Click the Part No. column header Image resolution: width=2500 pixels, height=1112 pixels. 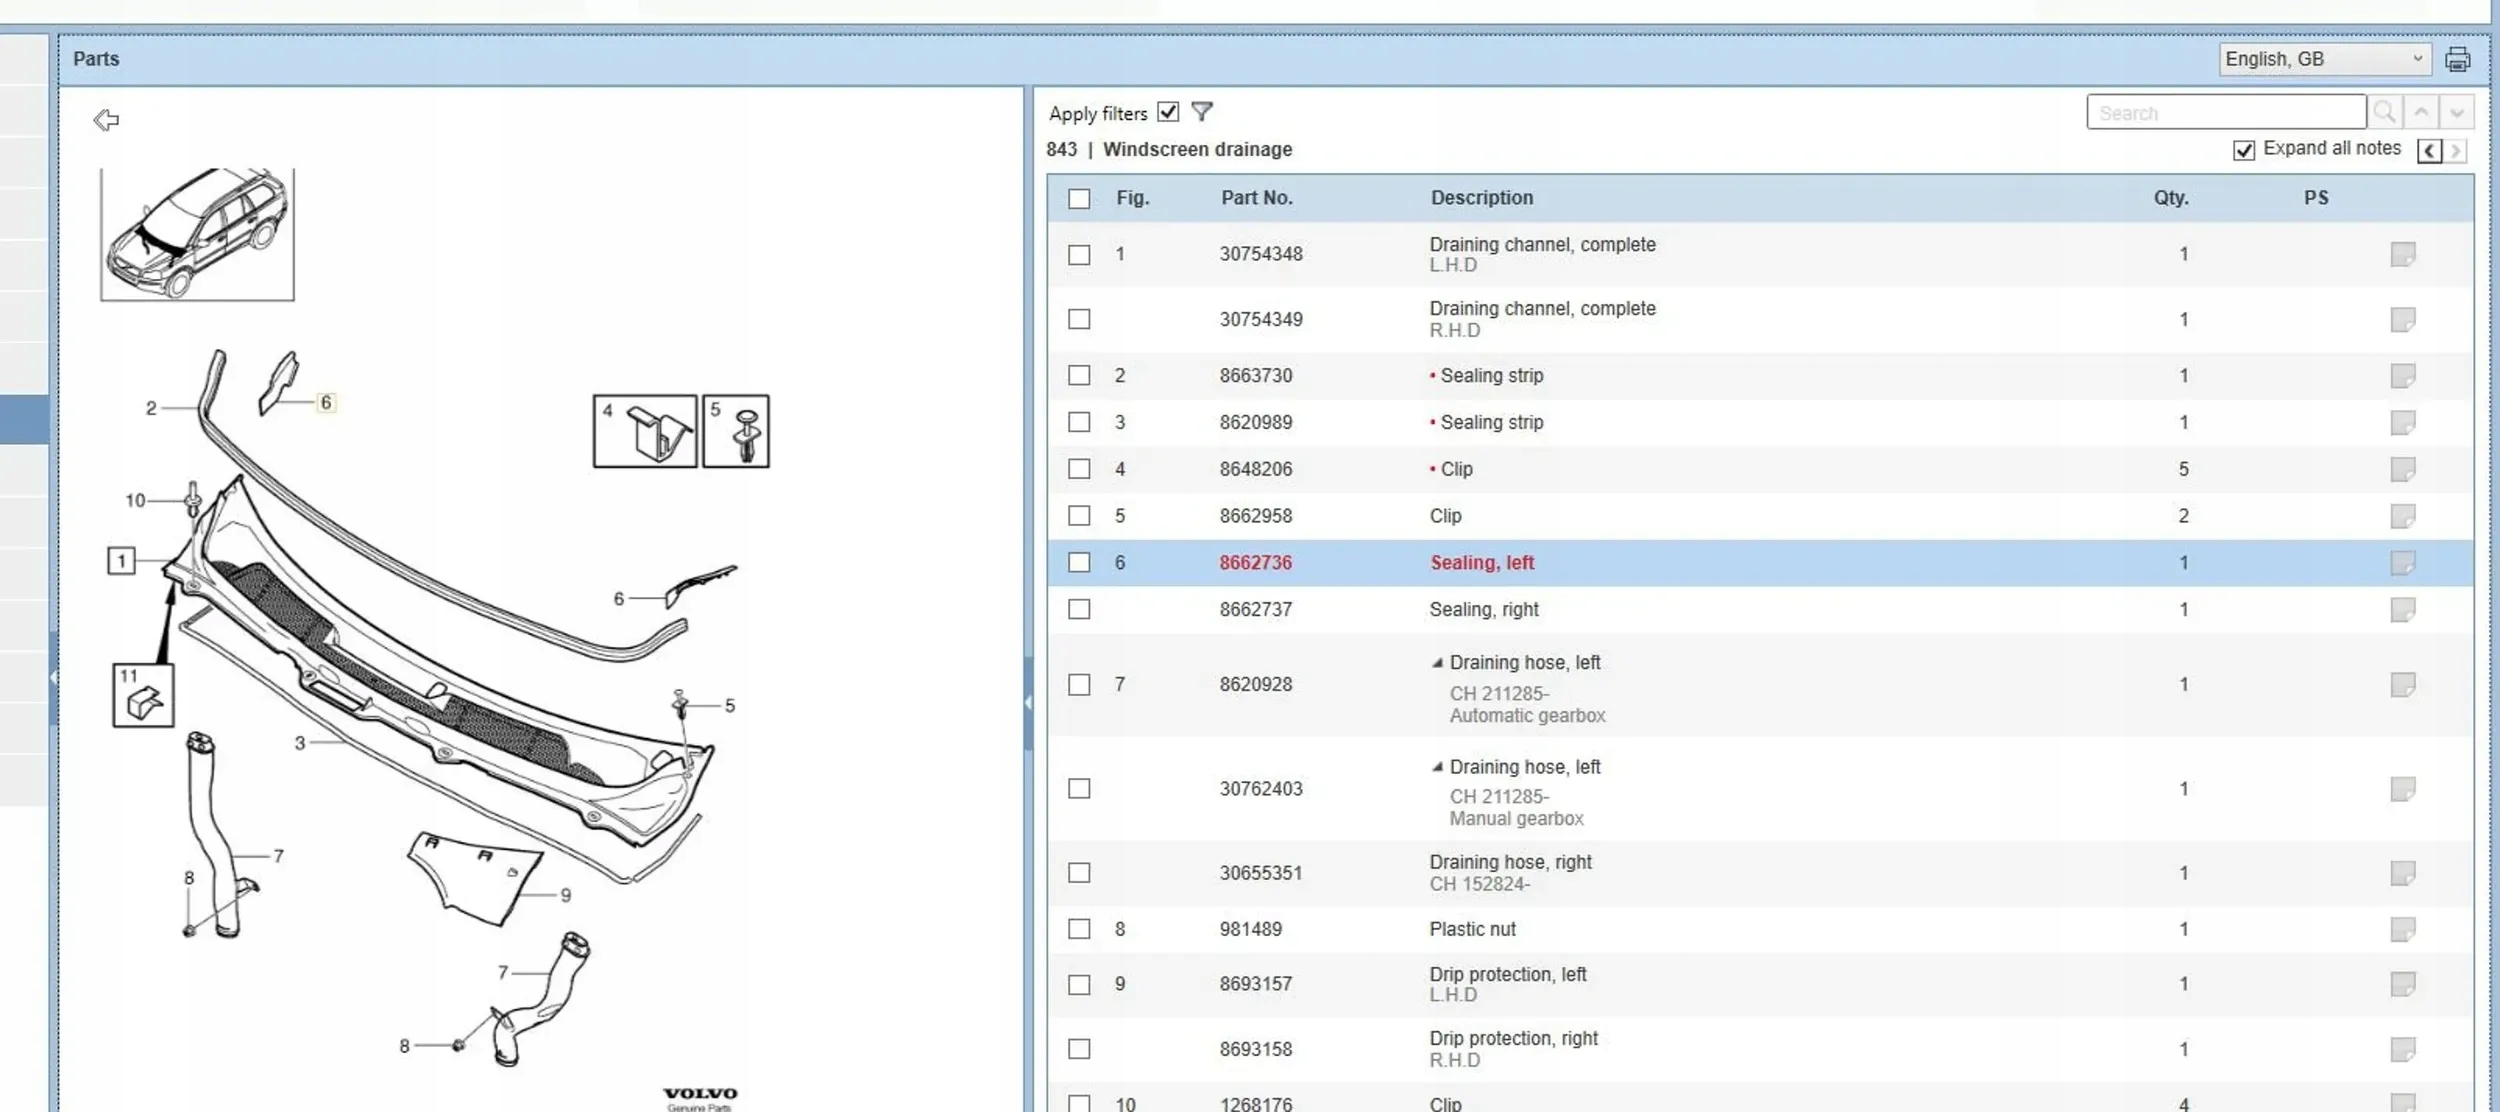tap(1256, 198)
